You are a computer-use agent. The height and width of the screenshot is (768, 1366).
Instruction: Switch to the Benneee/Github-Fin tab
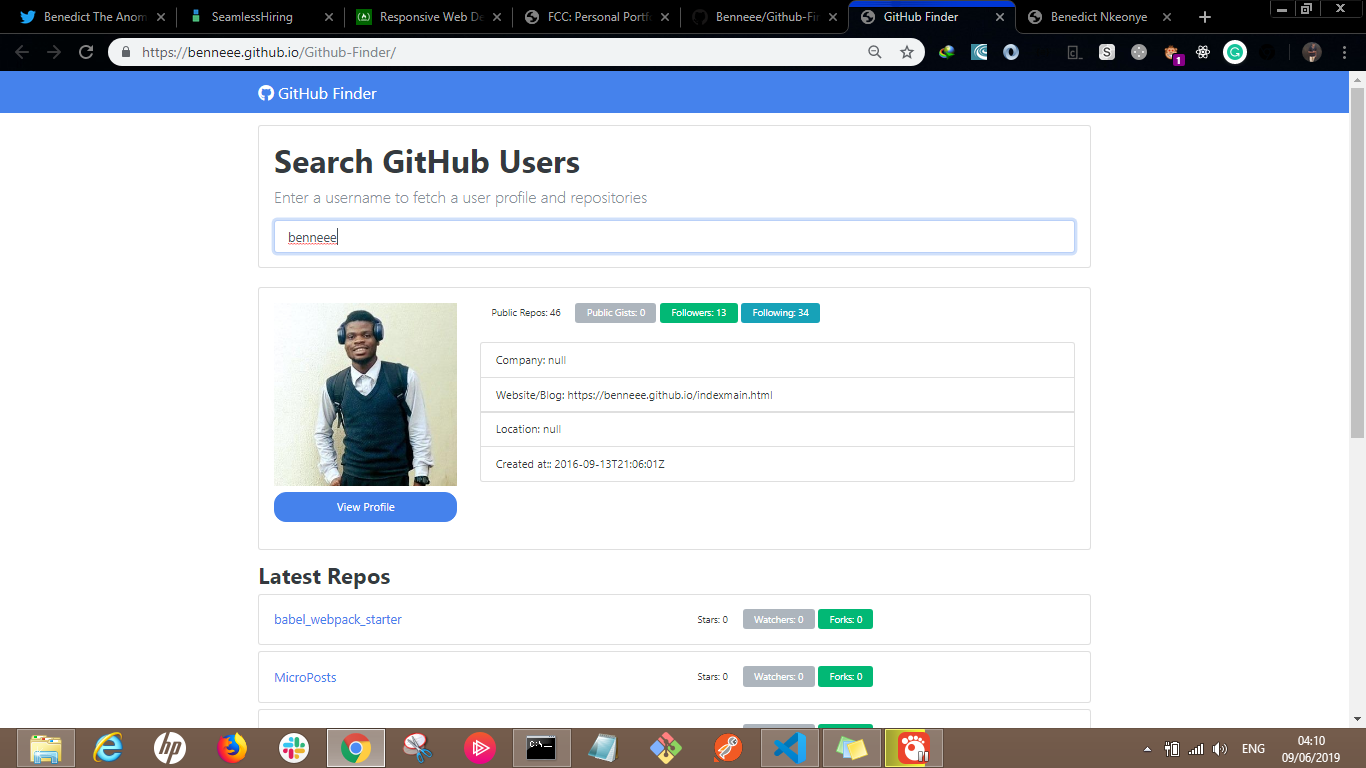click(x=766, y=17)
